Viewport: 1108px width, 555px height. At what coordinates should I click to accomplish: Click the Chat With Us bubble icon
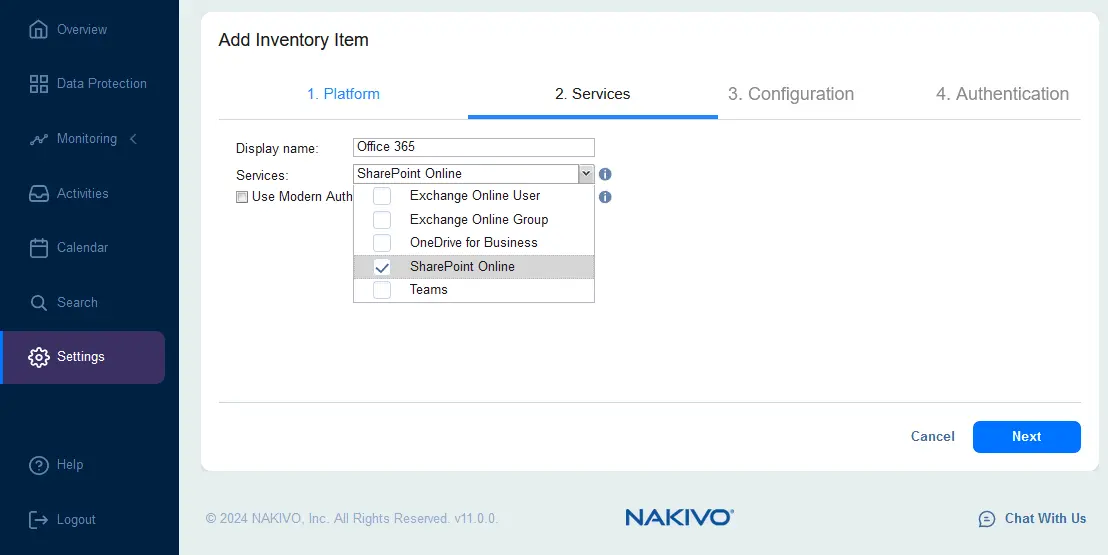(x=986, y=519)
